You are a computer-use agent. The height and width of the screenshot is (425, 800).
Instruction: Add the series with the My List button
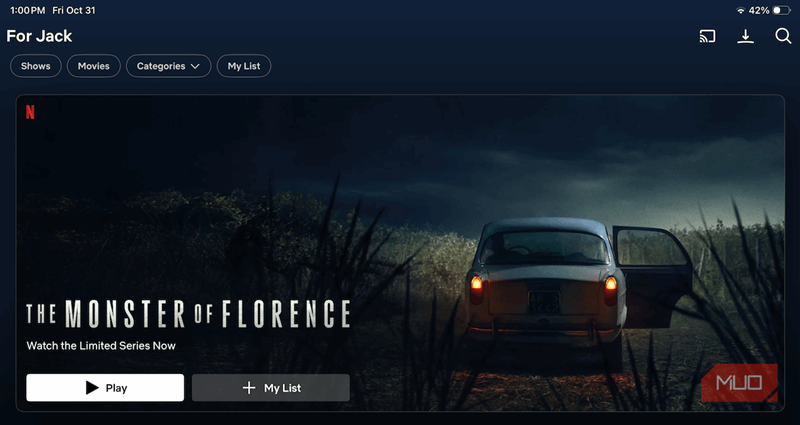coord(271,388)
